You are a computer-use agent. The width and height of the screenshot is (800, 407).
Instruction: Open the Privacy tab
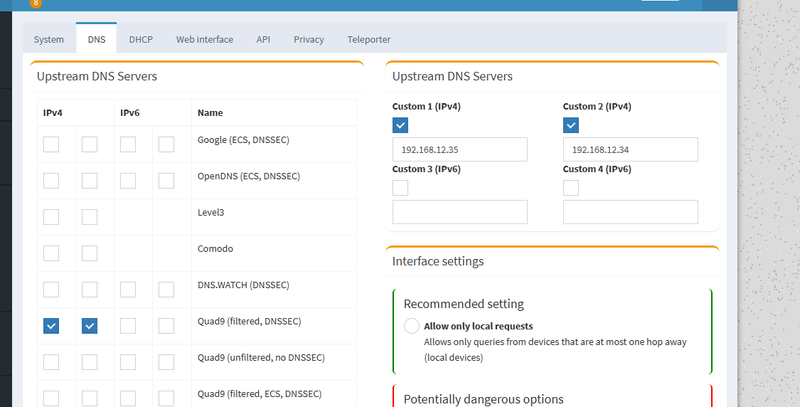[309, 39]
